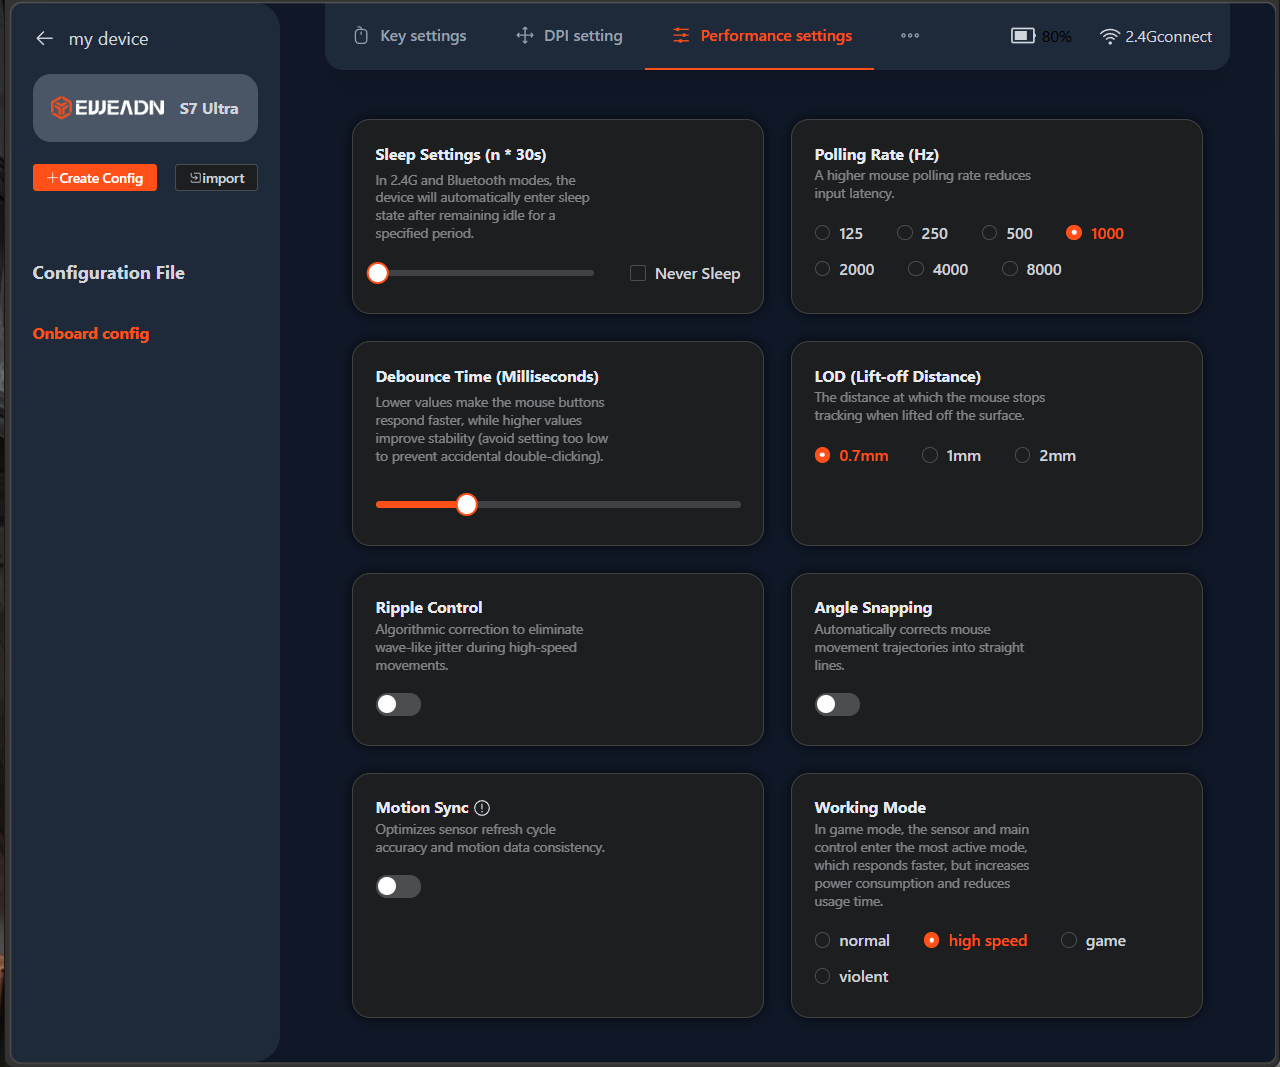
Task: Open the Key settings tab
Action: click(x=410, y=36)
